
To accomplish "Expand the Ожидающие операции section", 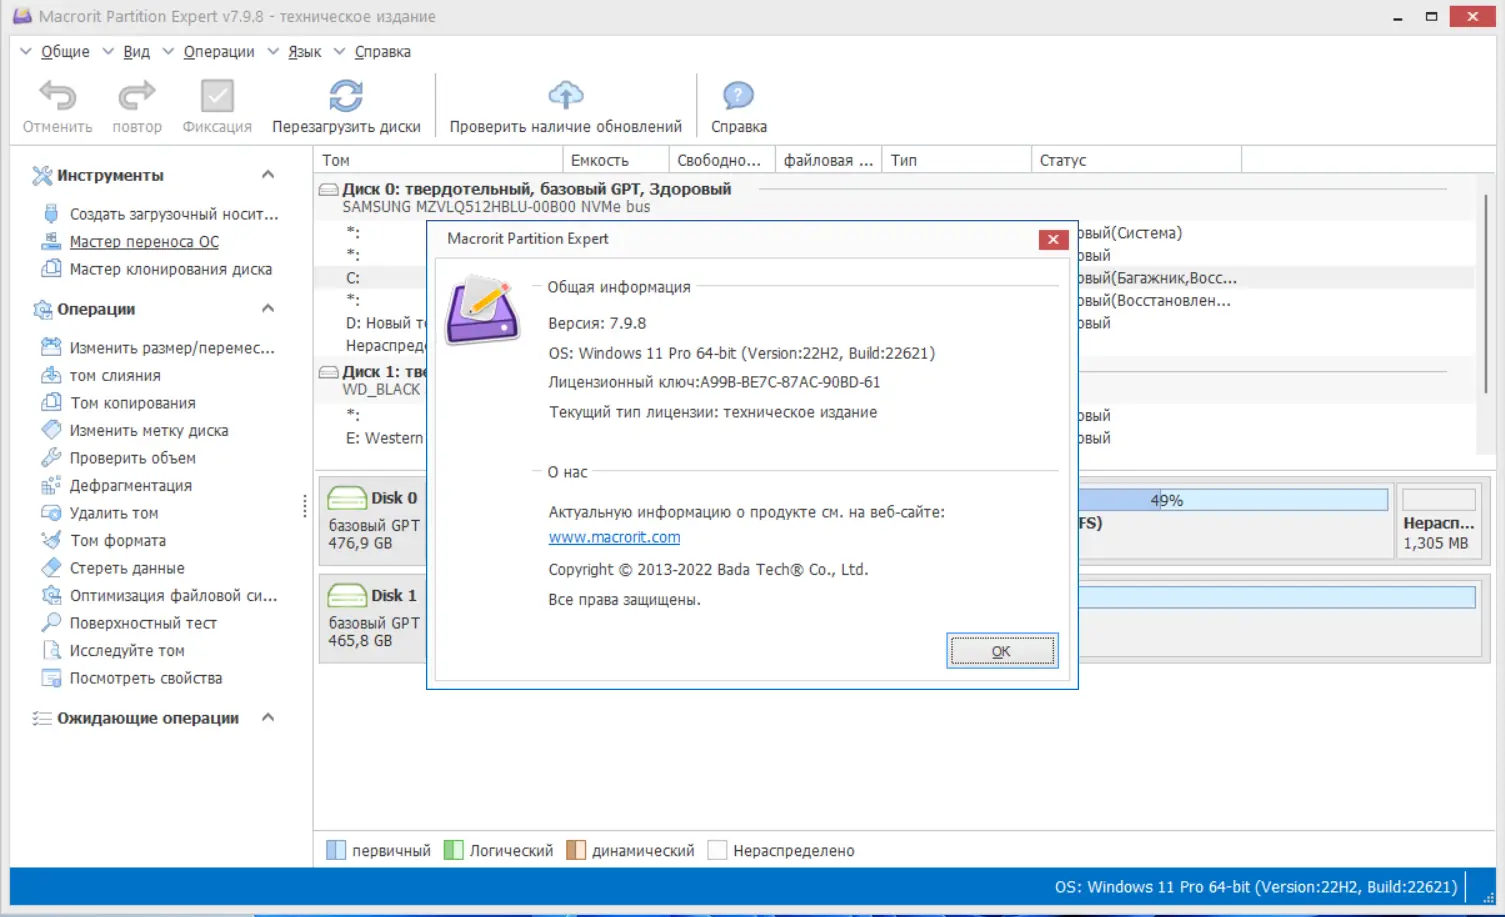I will click(x=267, y=717).
